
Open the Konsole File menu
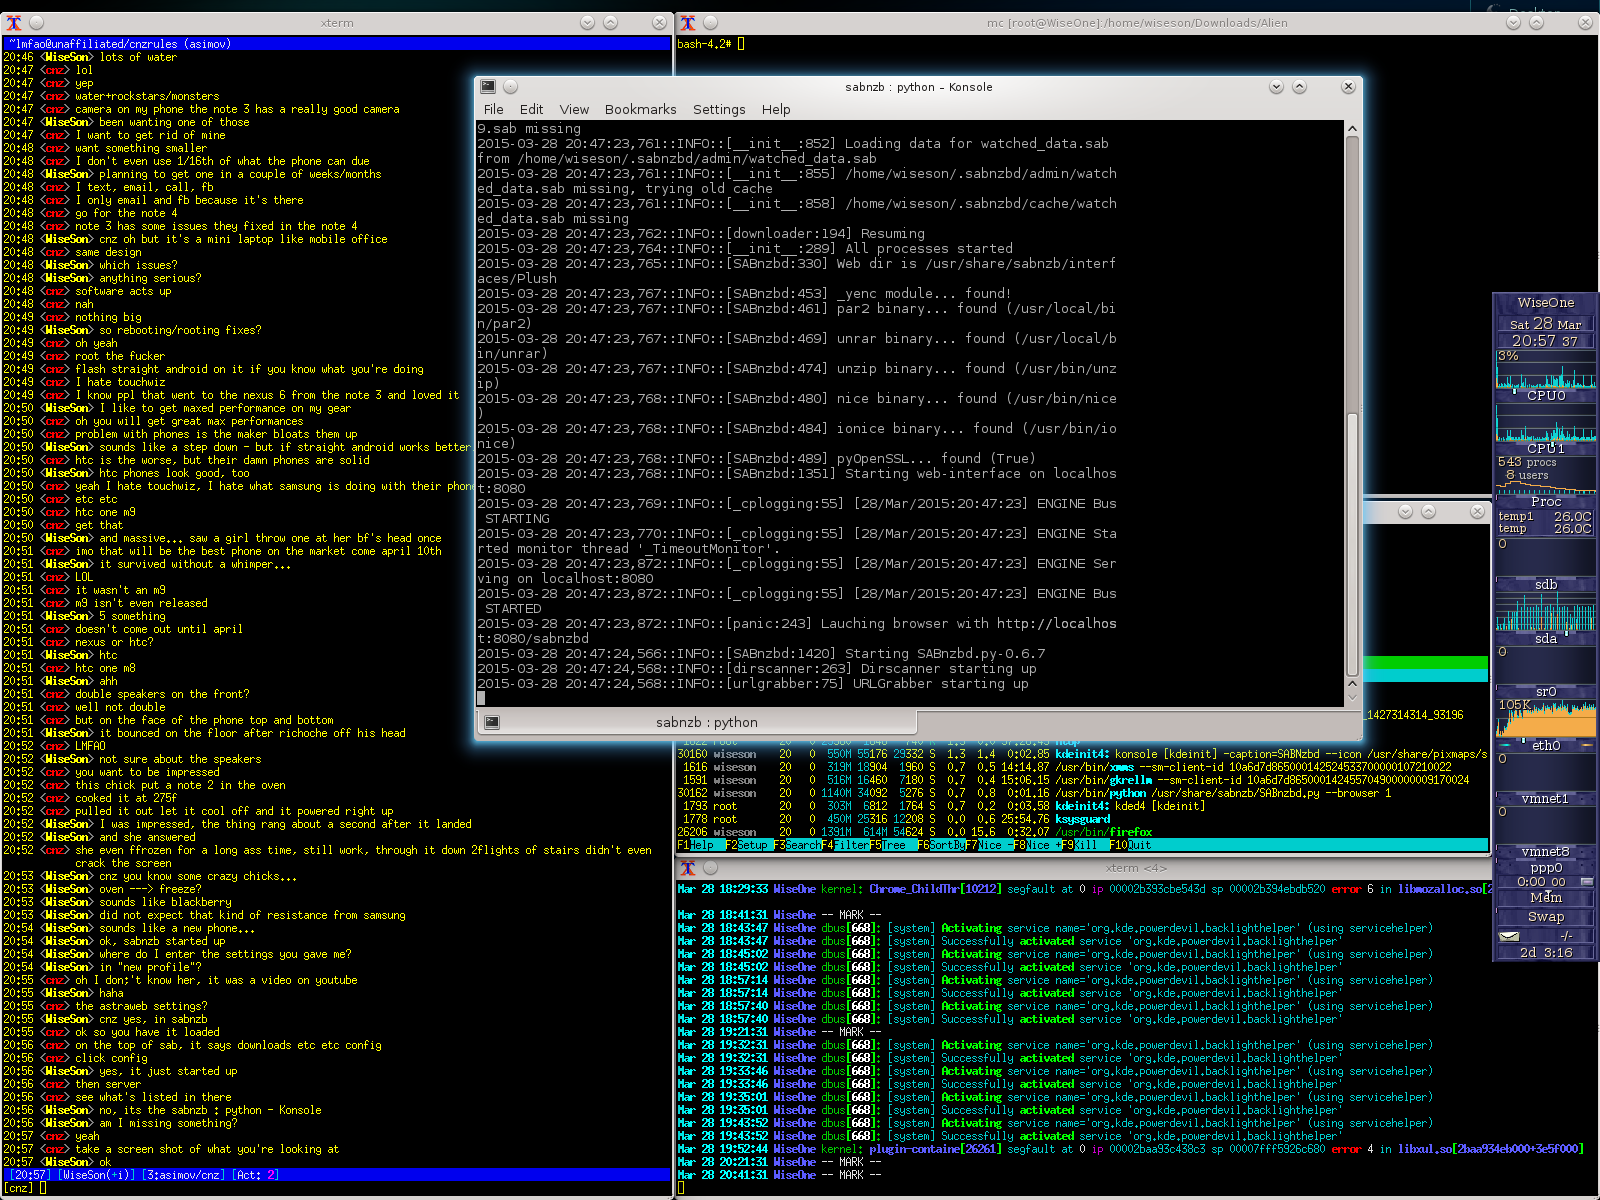(494, 109)
